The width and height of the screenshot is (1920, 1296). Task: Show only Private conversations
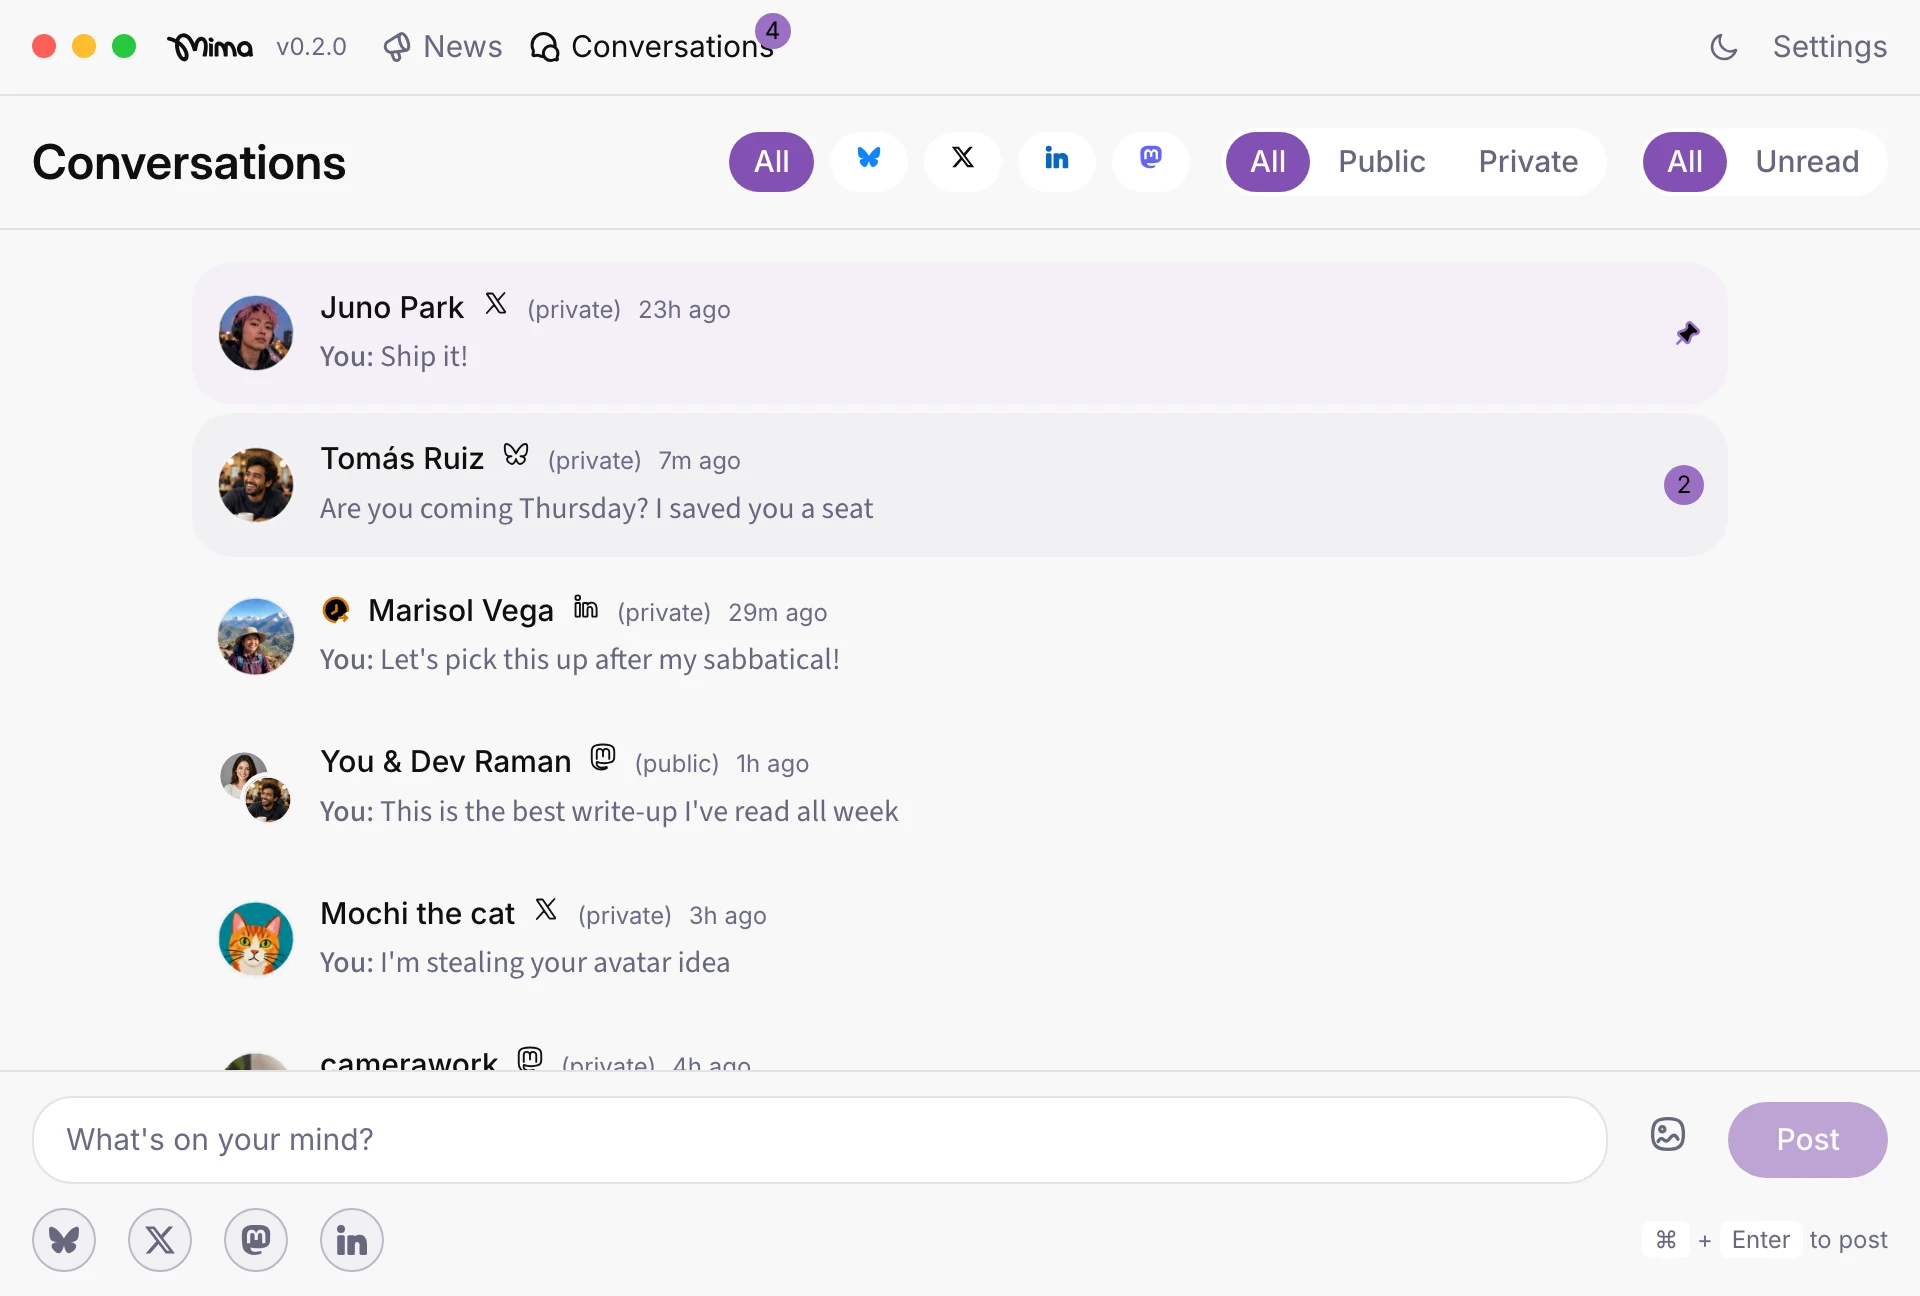pos(1528,161)
